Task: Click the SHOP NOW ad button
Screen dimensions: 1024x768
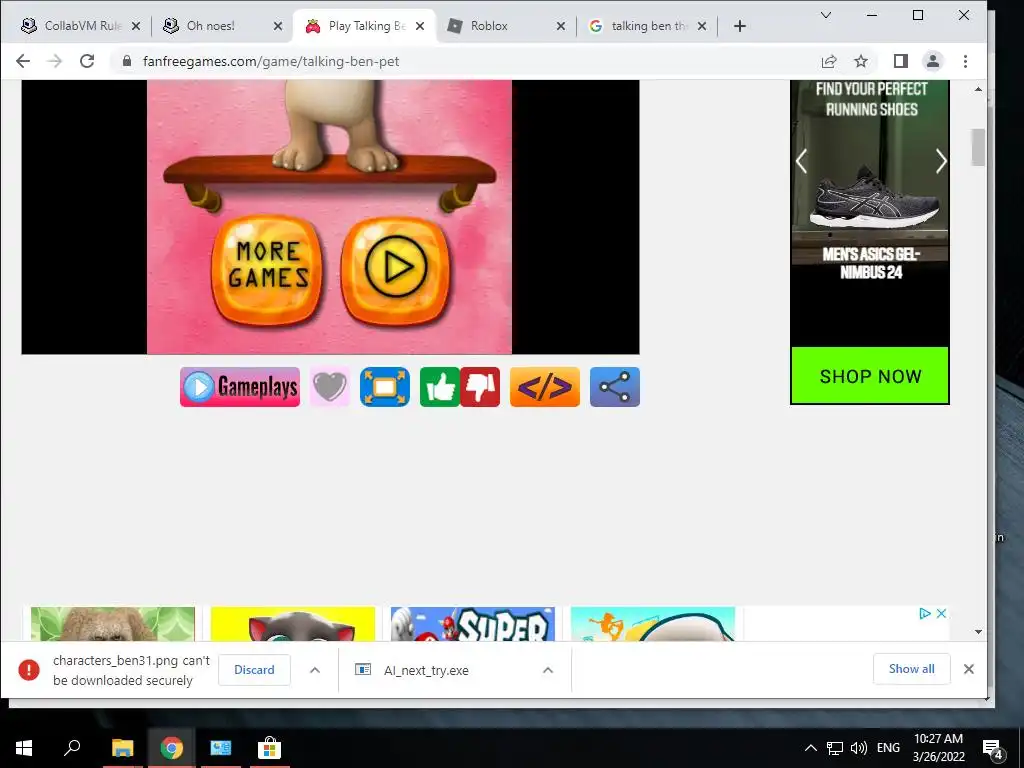Action: (870, 376)
